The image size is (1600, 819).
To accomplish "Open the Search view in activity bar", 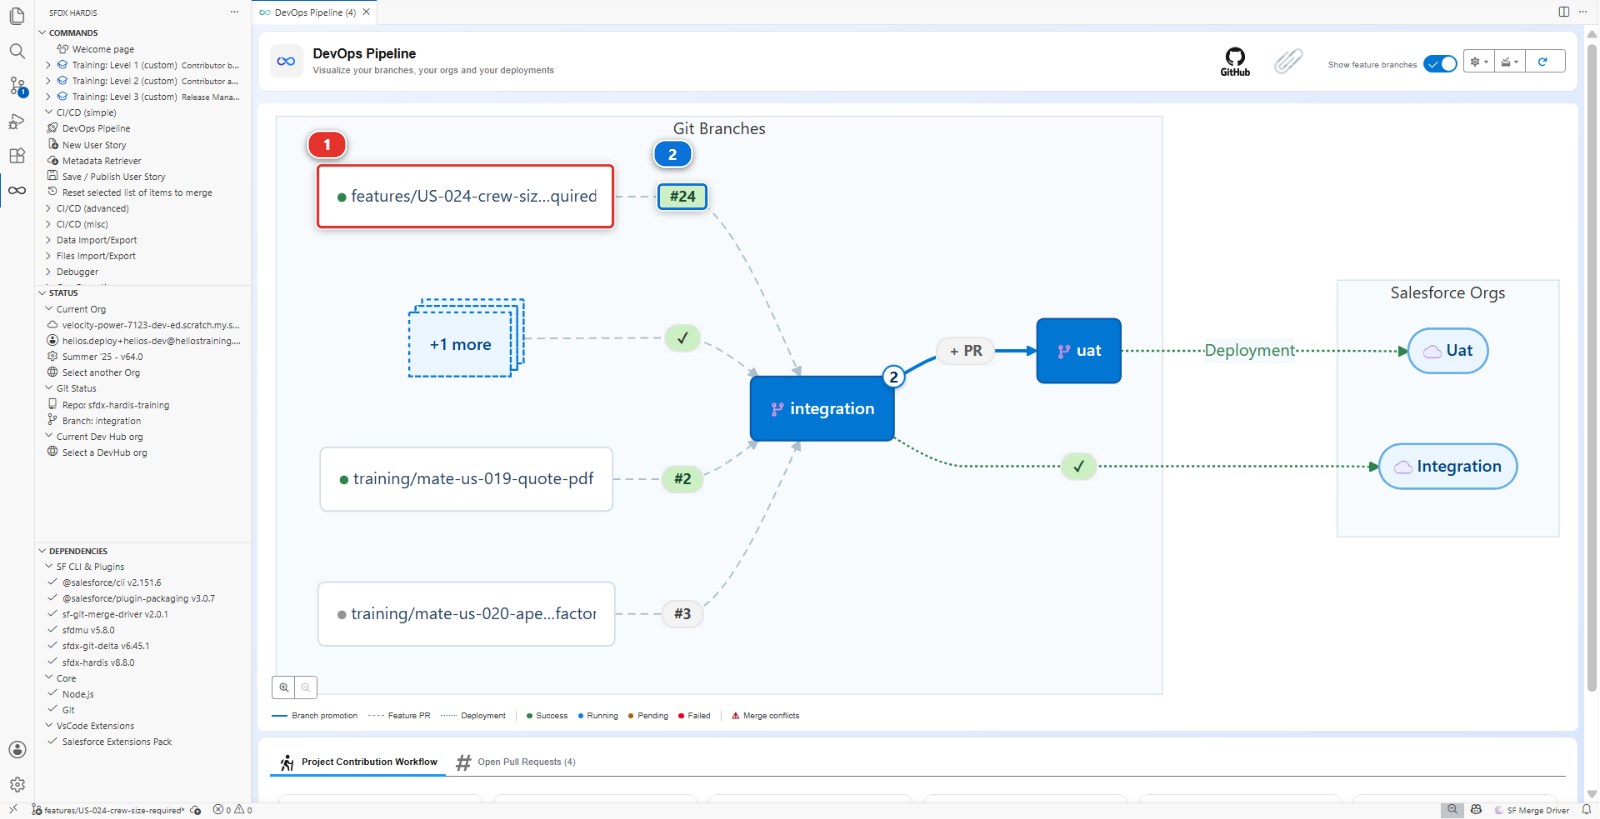I will click(x=17, y=51).
